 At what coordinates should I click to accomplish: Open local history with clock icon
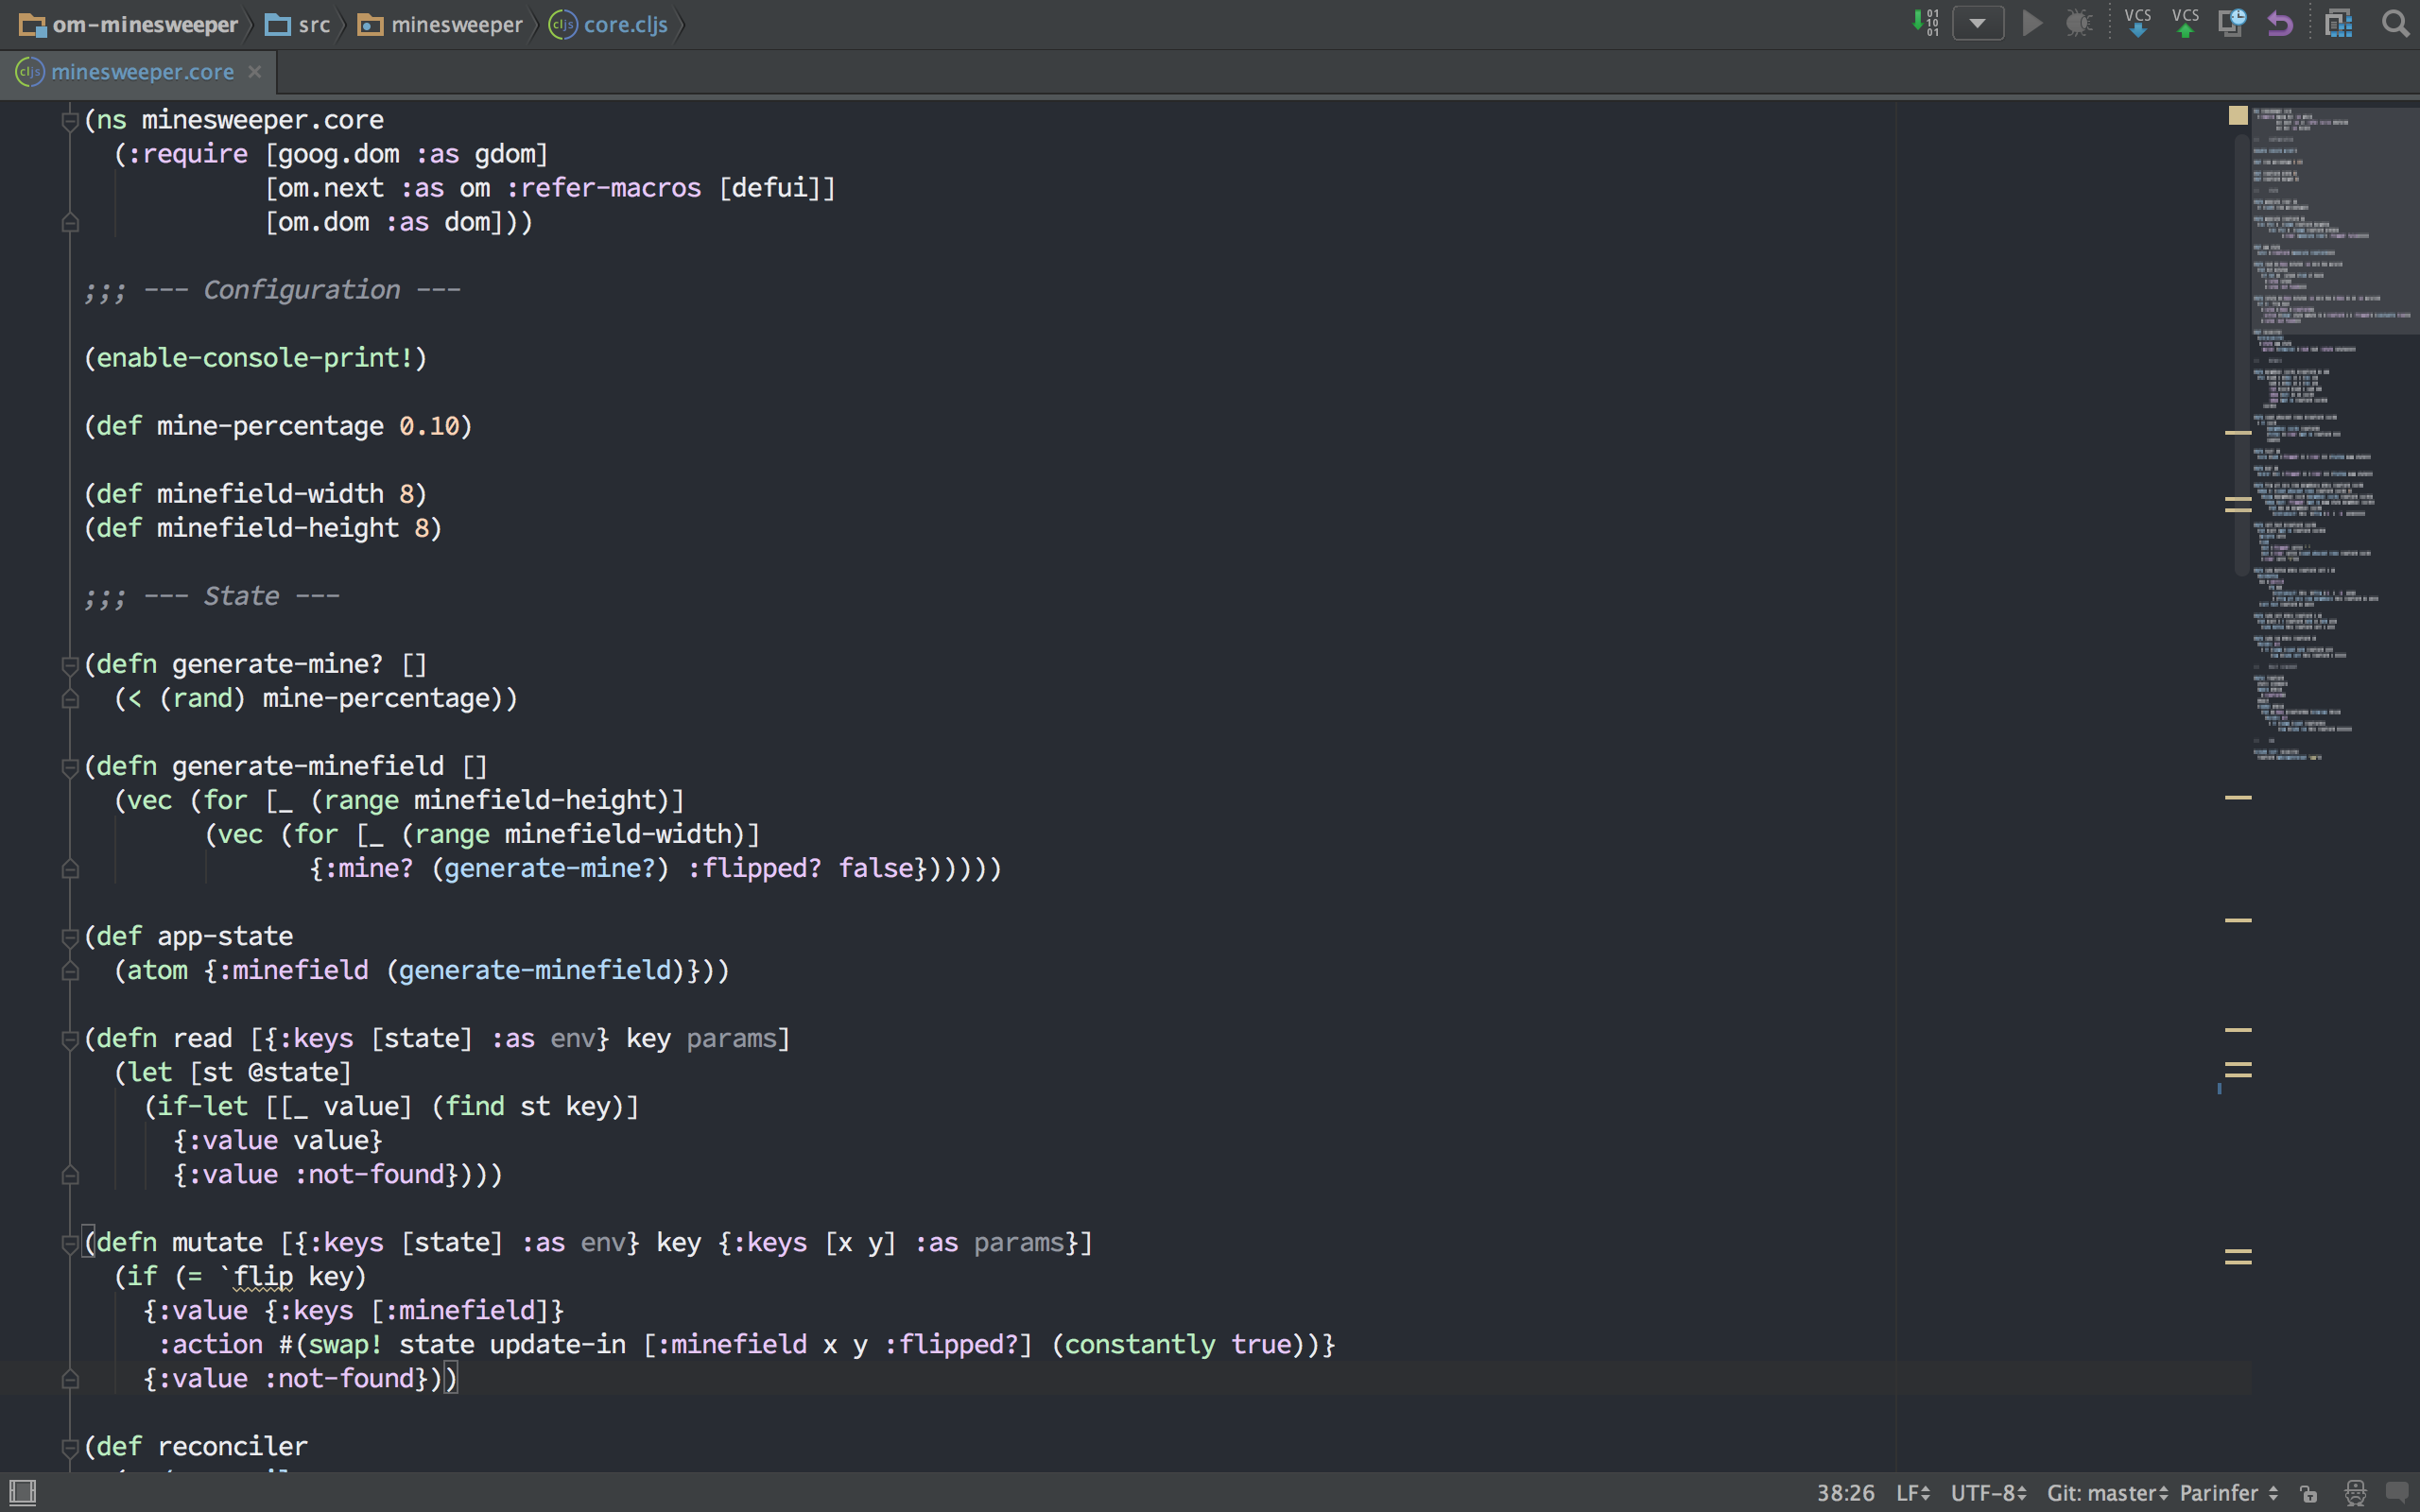point(2231,22)
